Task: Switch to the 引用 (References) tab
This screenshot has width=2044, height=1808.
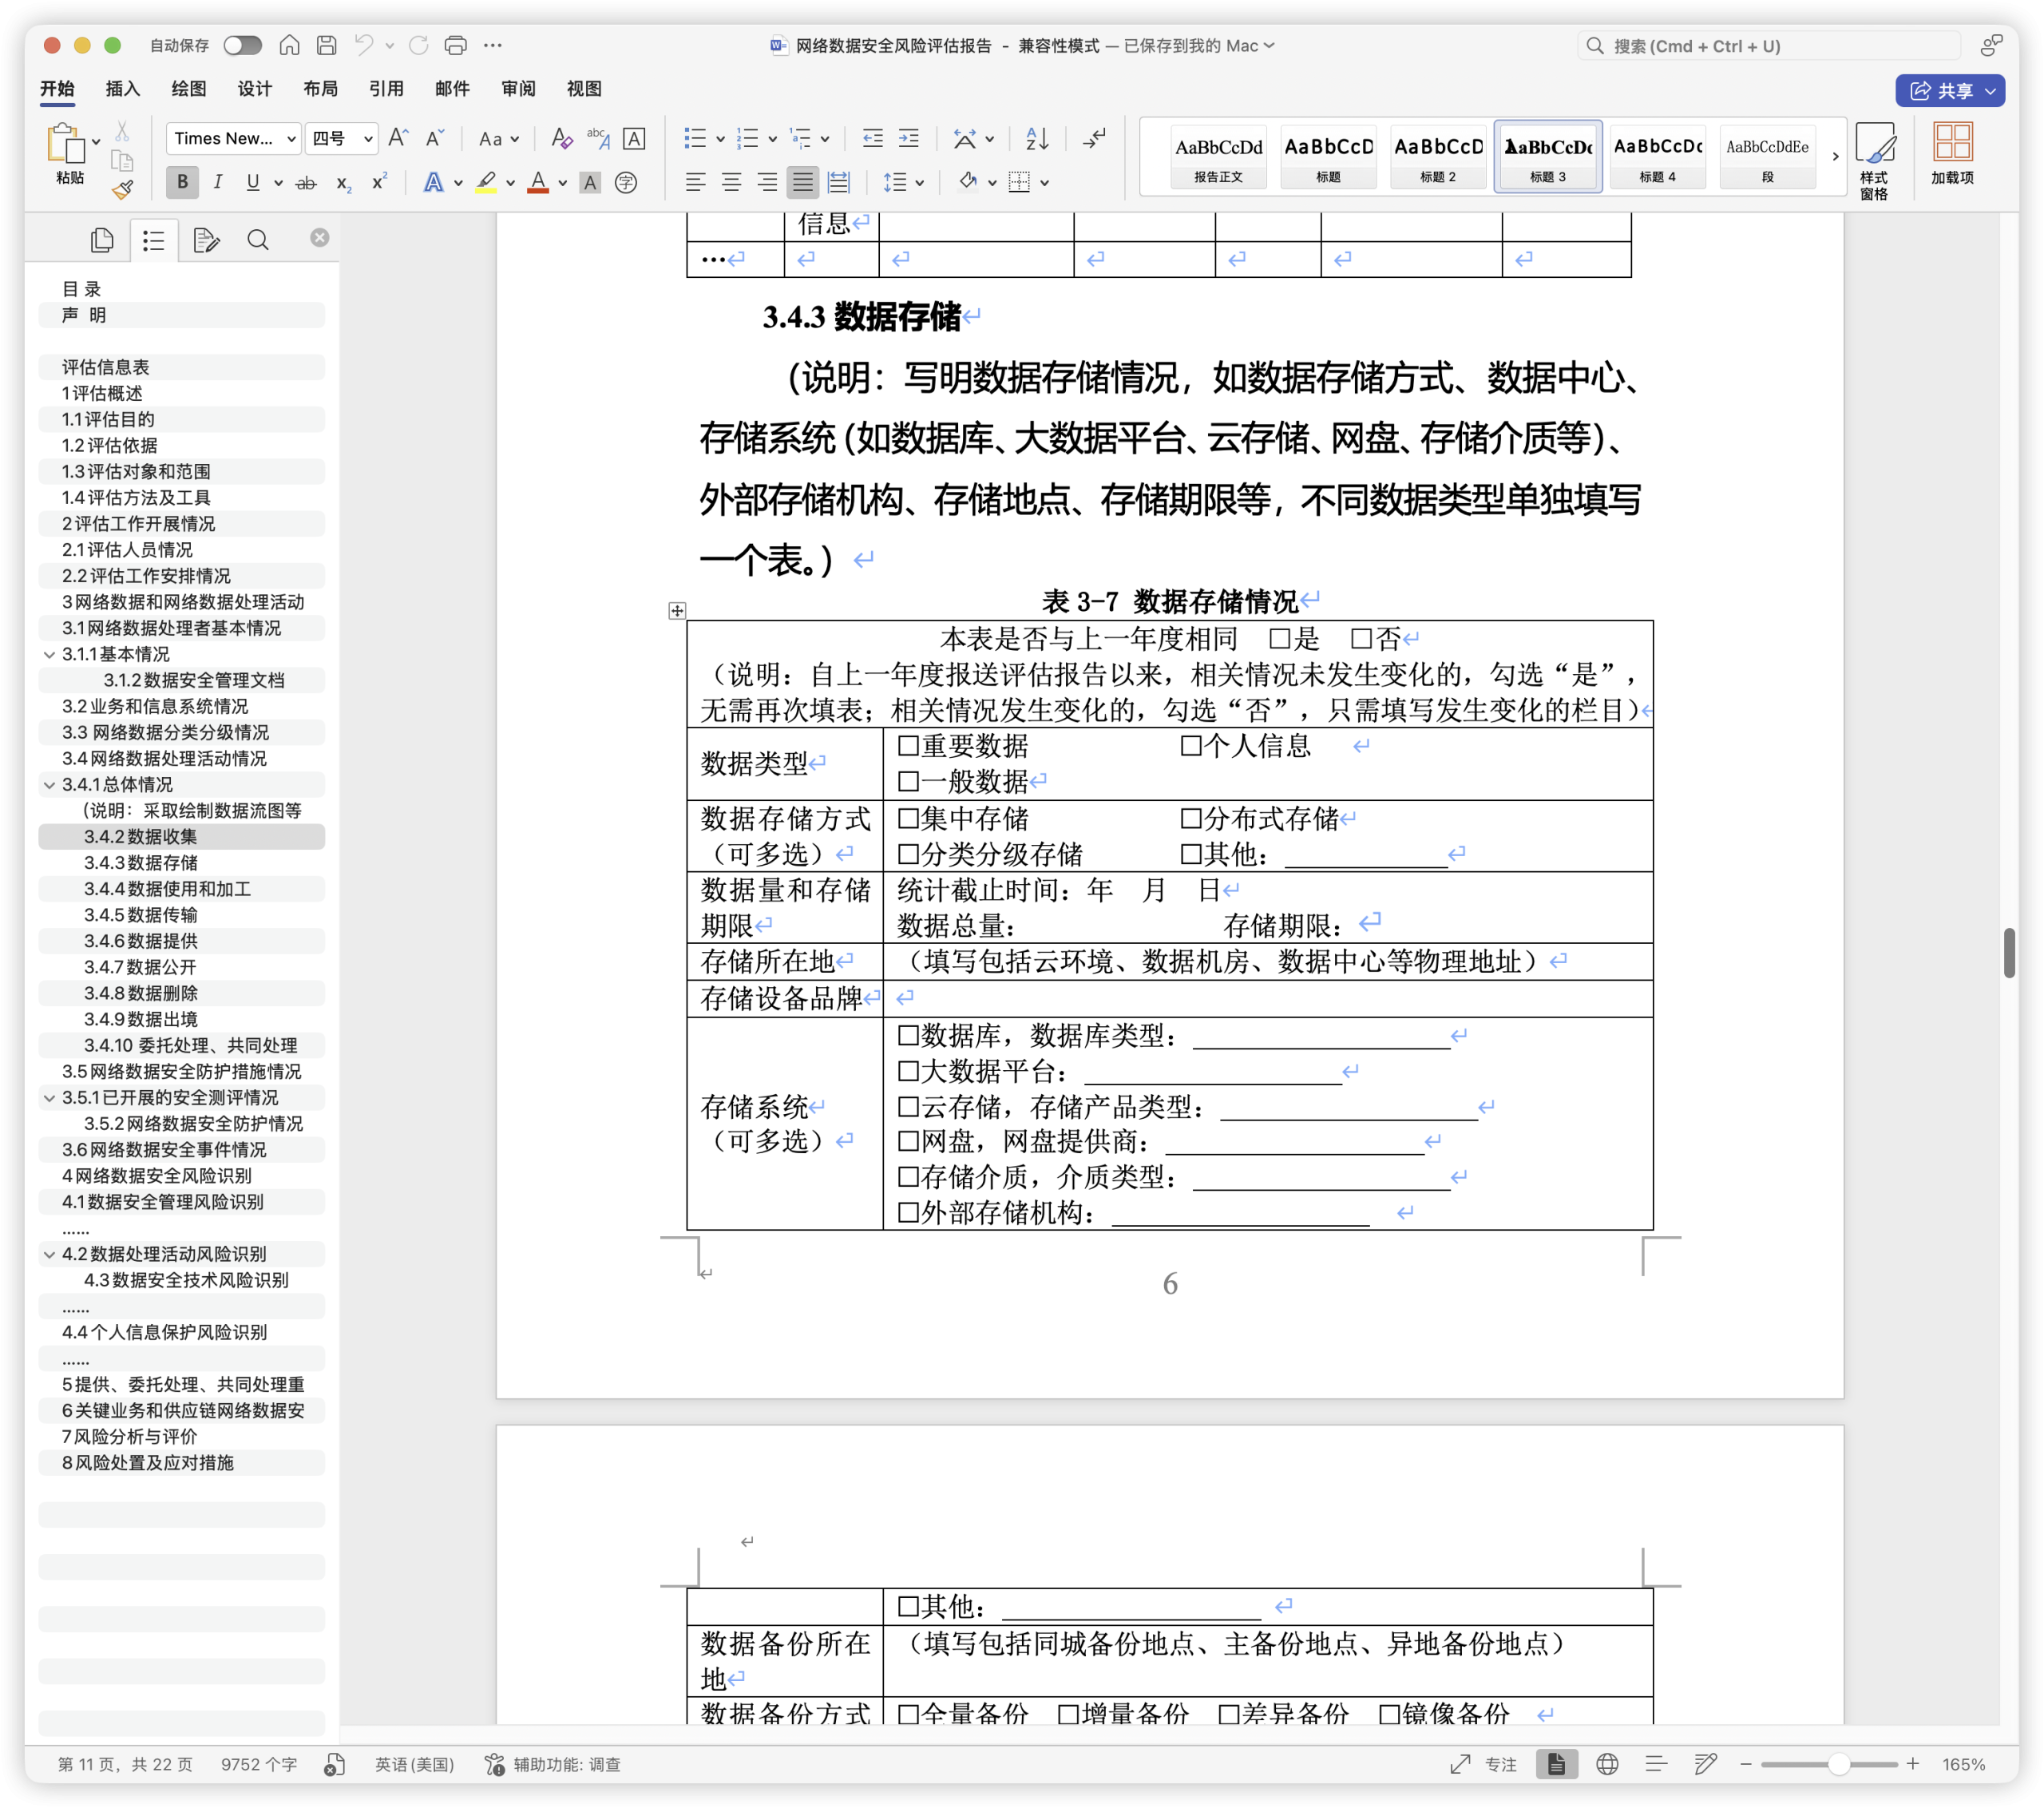Action: point(386,89)
